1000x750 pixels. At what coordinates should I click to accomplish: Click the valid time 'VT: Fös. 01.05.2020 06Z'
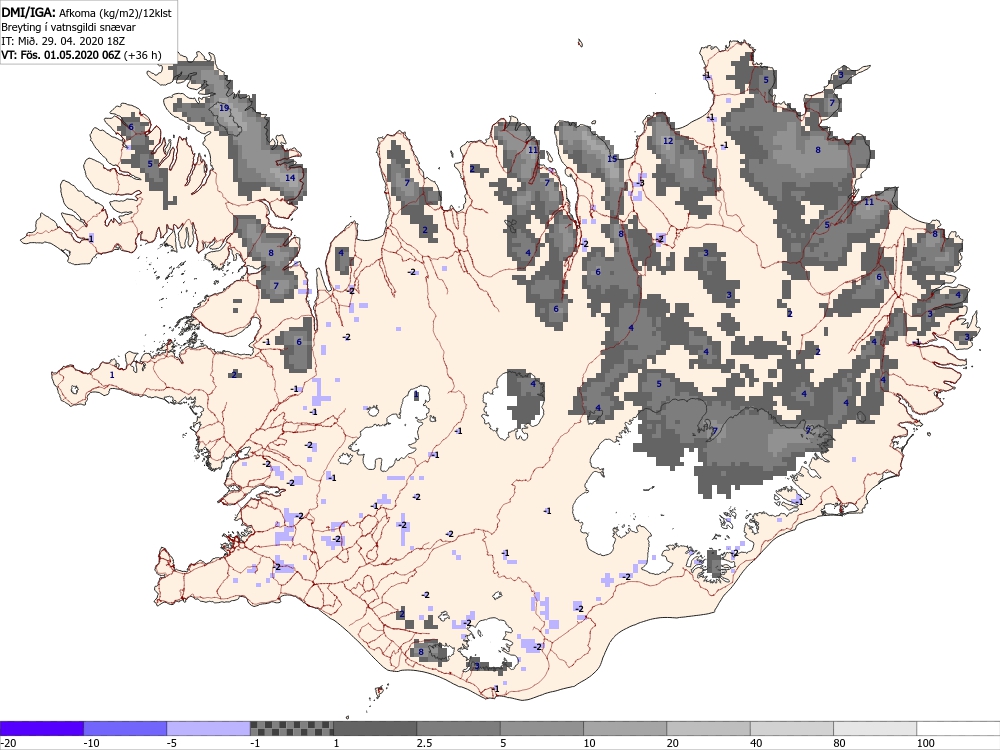pos(61,55)
